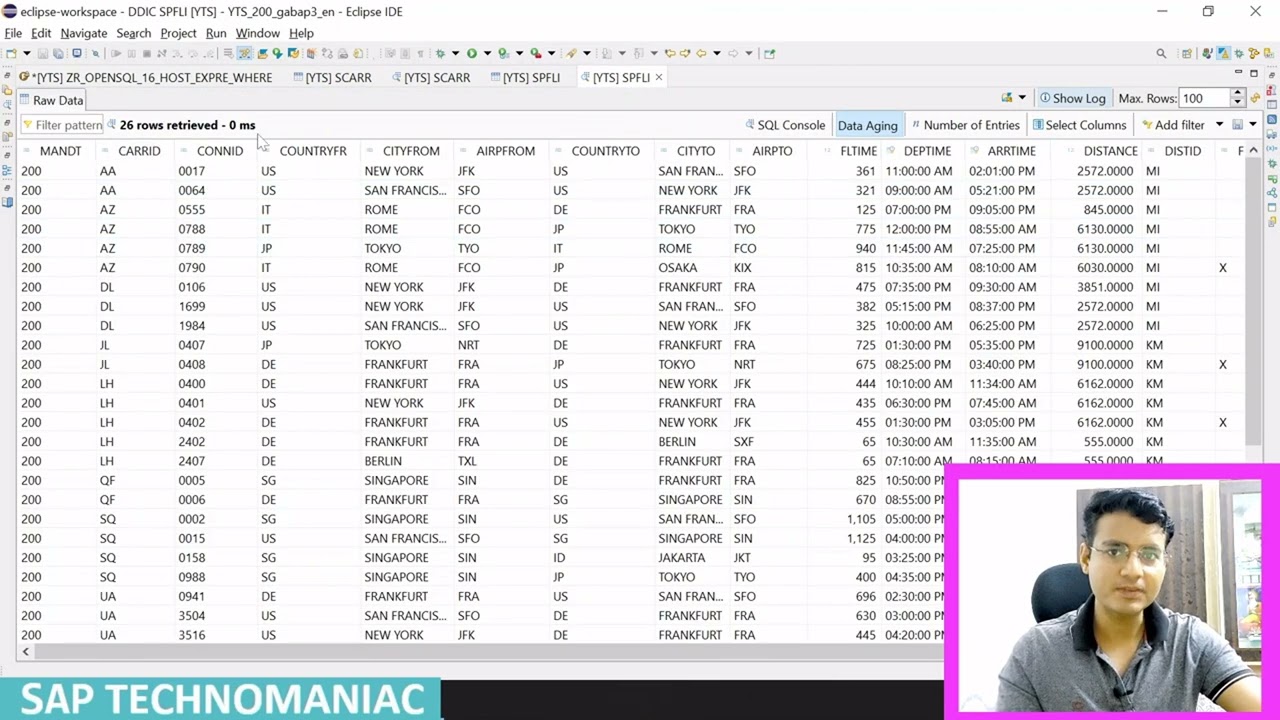This screenshot has height=720, width=1280.
Task: Click the vertical scrollbar of the table
Action: click(1253, 300)
